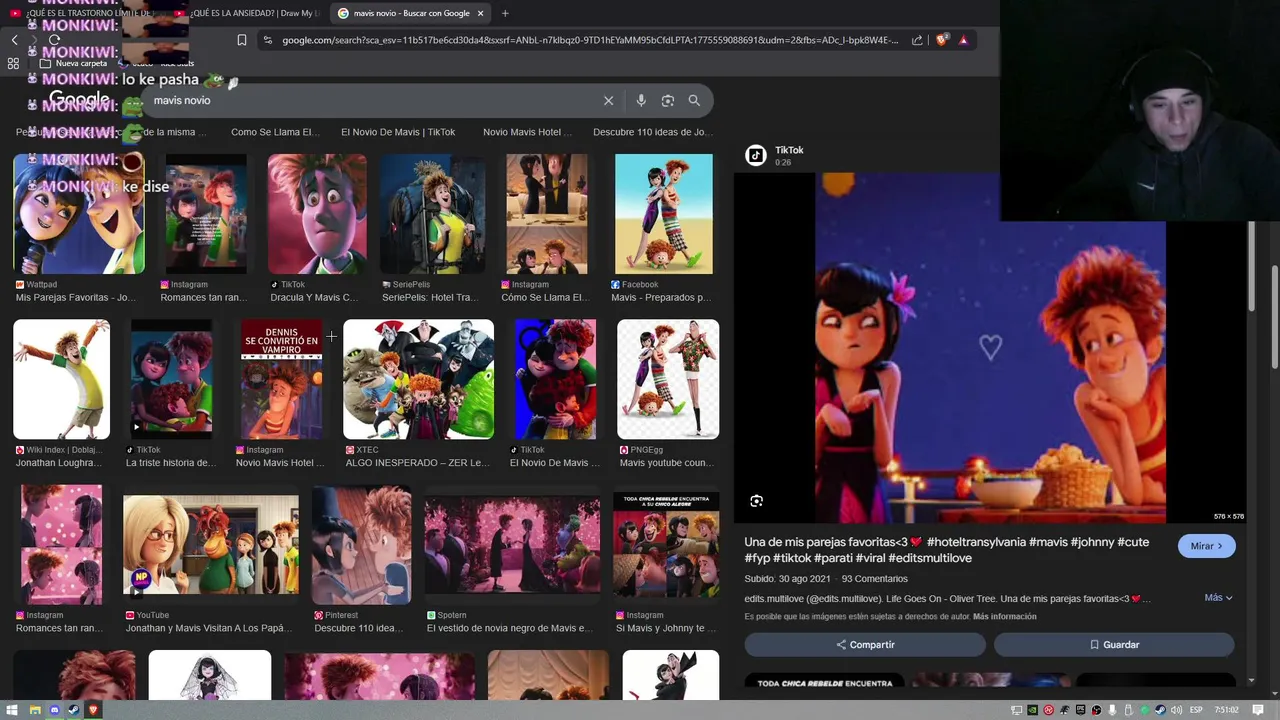Click the Mirar button
The width and height of the screenshot is (1280, 720).
(x=1206, y=546)
